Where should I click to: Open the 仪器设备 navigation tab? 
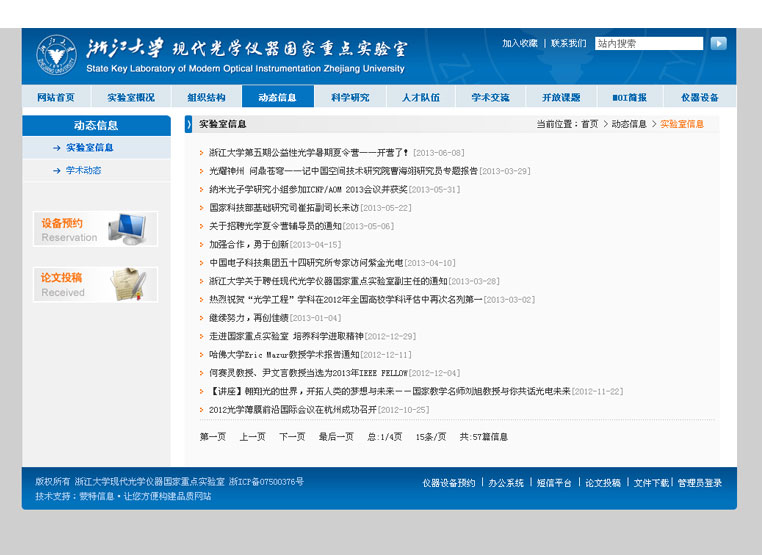699,97
